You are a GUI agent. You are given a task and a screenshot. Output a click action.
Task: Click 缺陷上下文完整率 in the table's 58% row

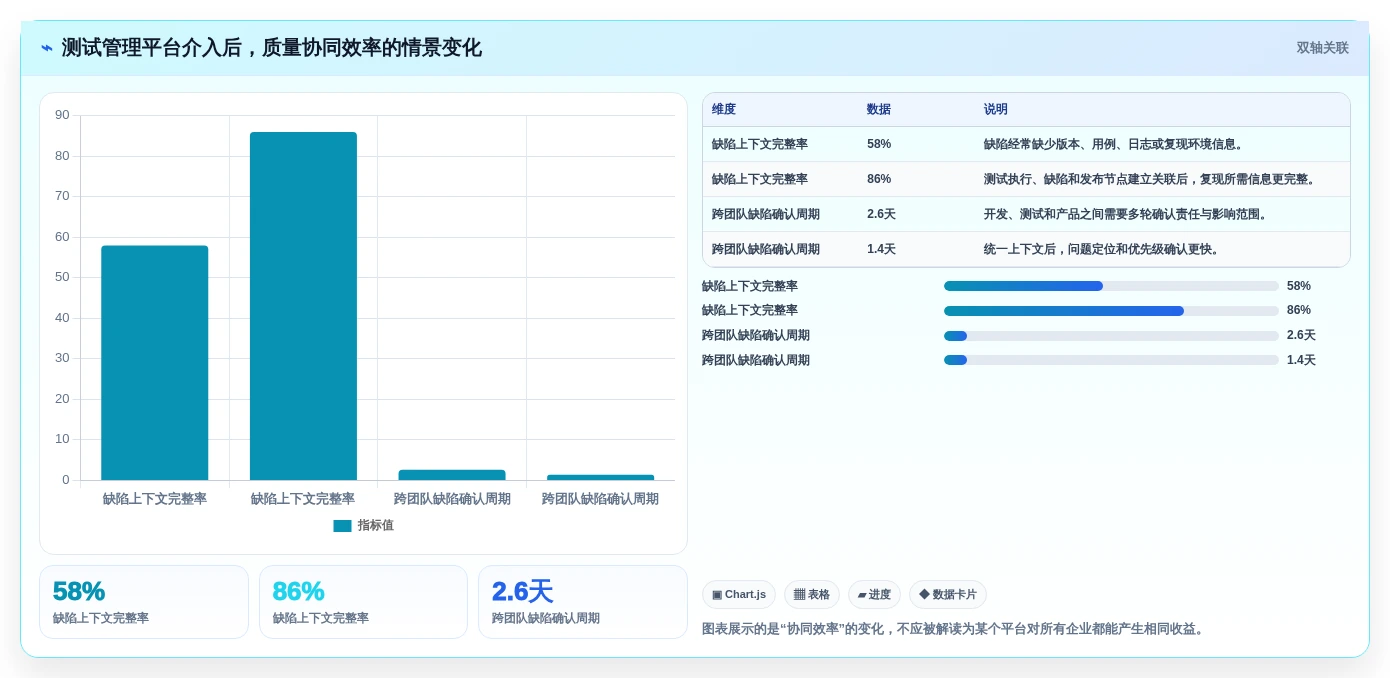(x=760, y=144)
